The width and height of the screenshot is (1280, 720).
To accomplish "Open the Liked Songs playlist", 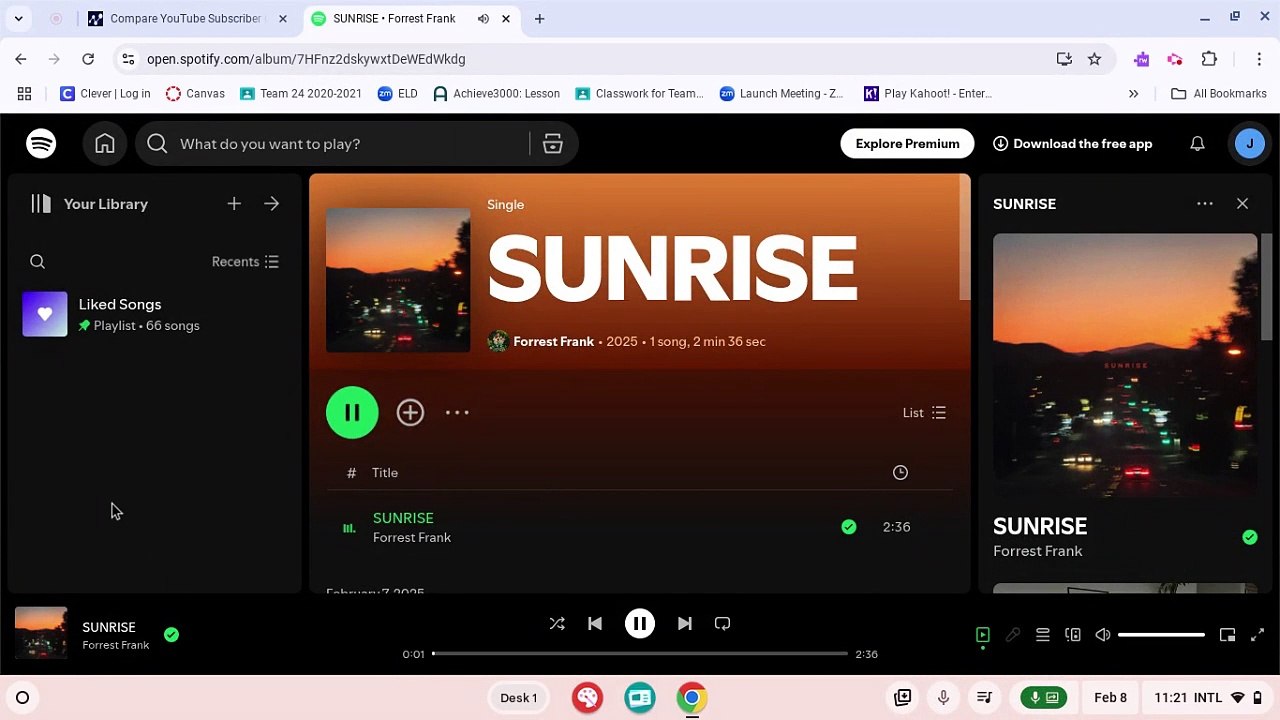I will [154, 314].
